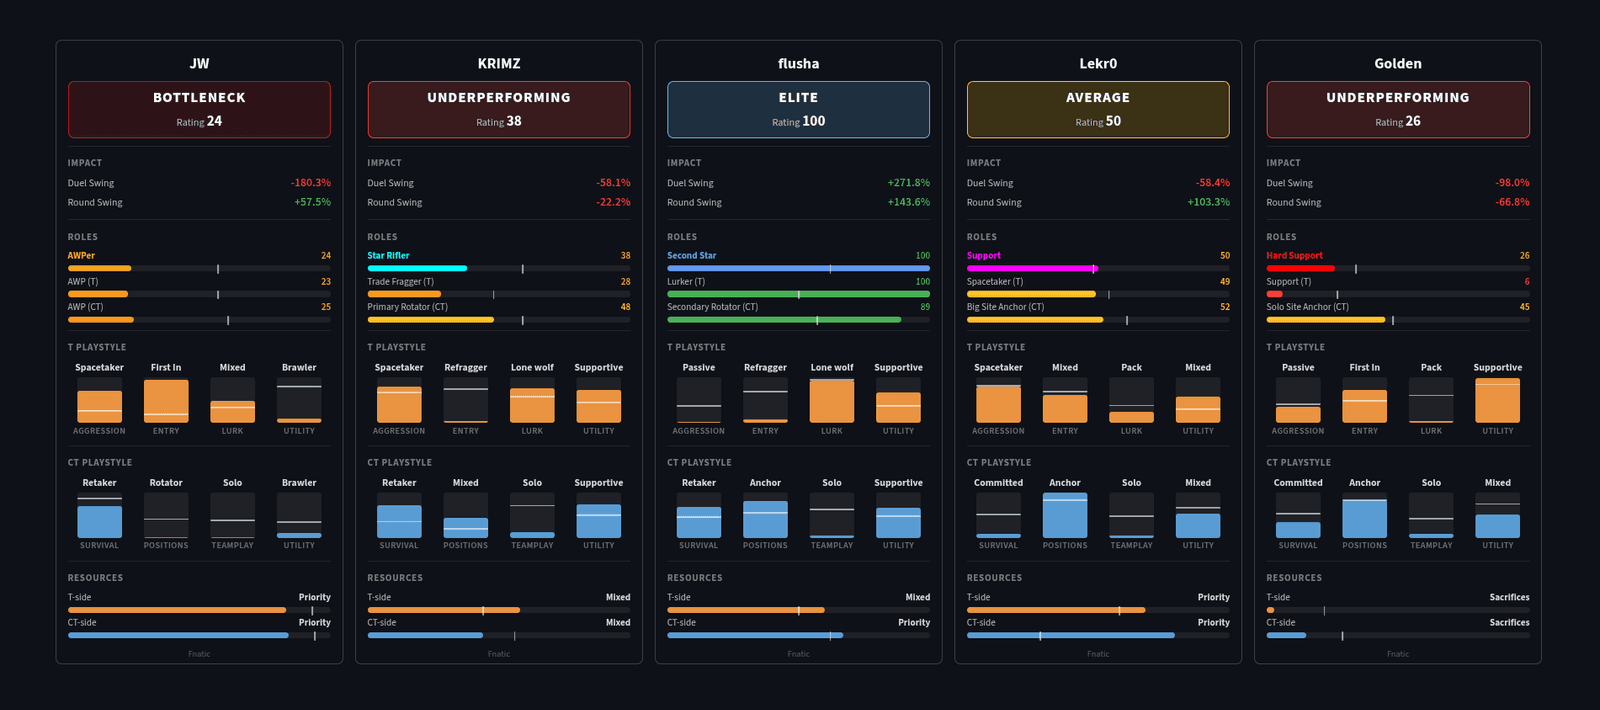Select the KRIMZ player name heading
This screenshot has width=1600, height=710.
[x=499, y=63]
